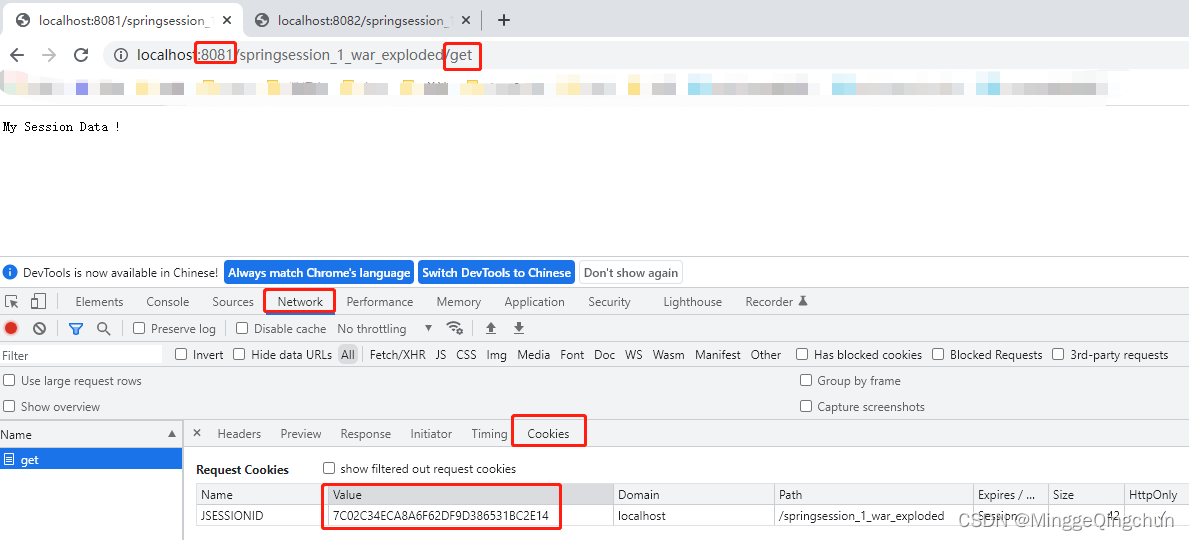Open network conditions wifi icon
The image size is (1189, 540).
[x=455, y=328]
